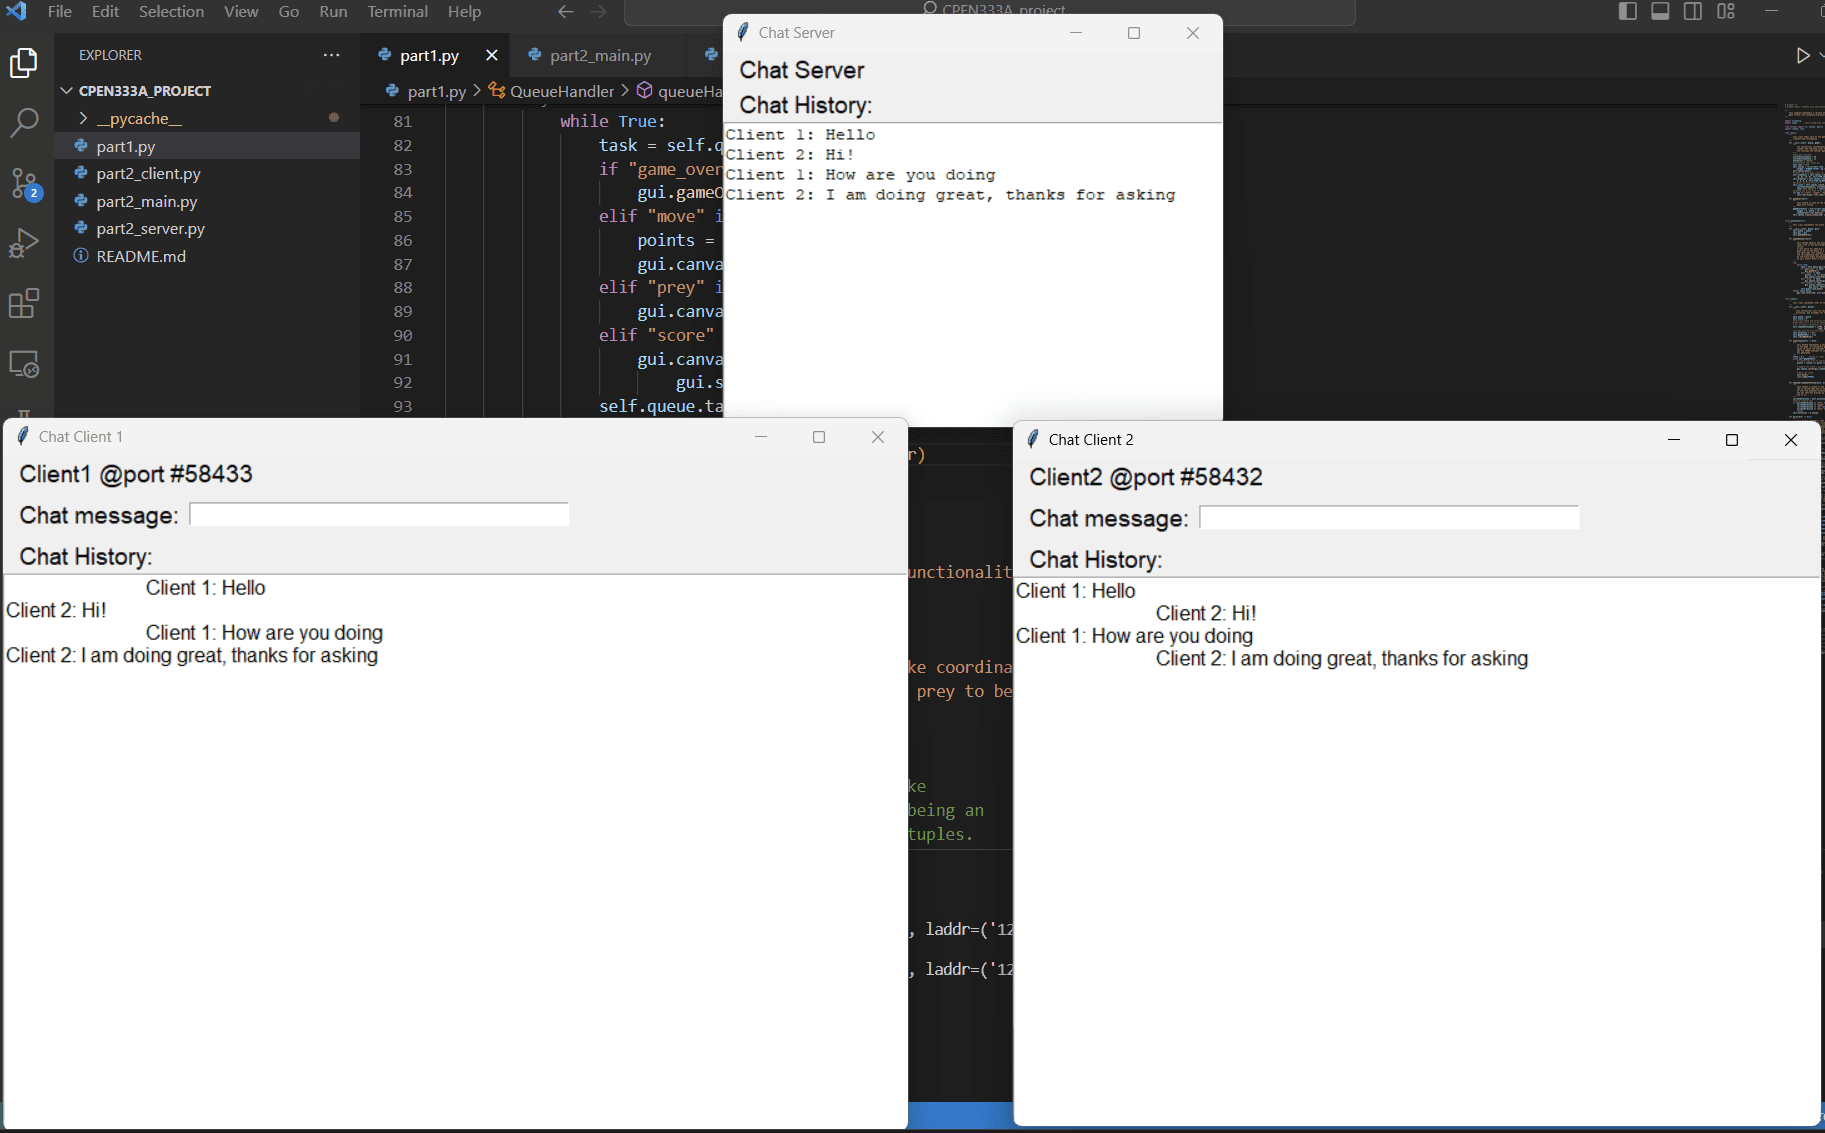Image resolution: width=1825 pixels, height=1133 pixels.
Task: Open customize layout controls
Action: [1726, 11]
